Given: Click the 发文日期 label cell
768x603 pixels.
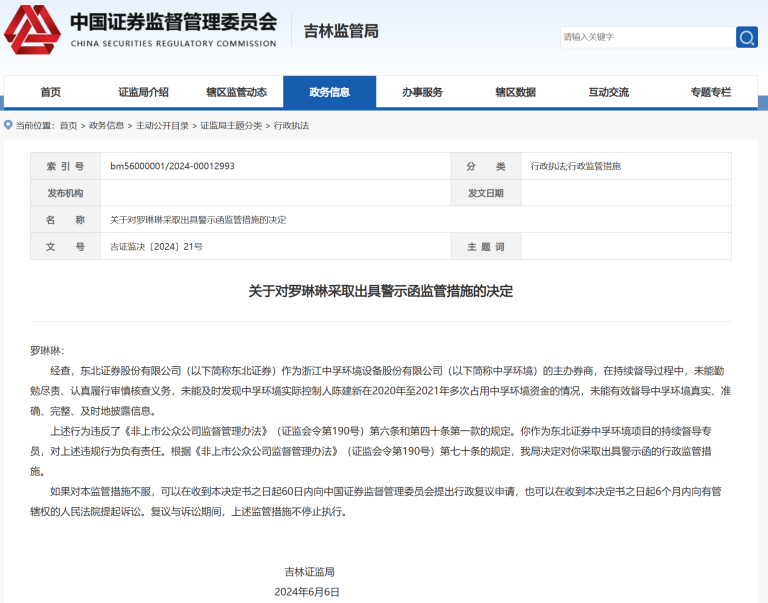Looking at the screenshot, I should (x=486, y=193).
